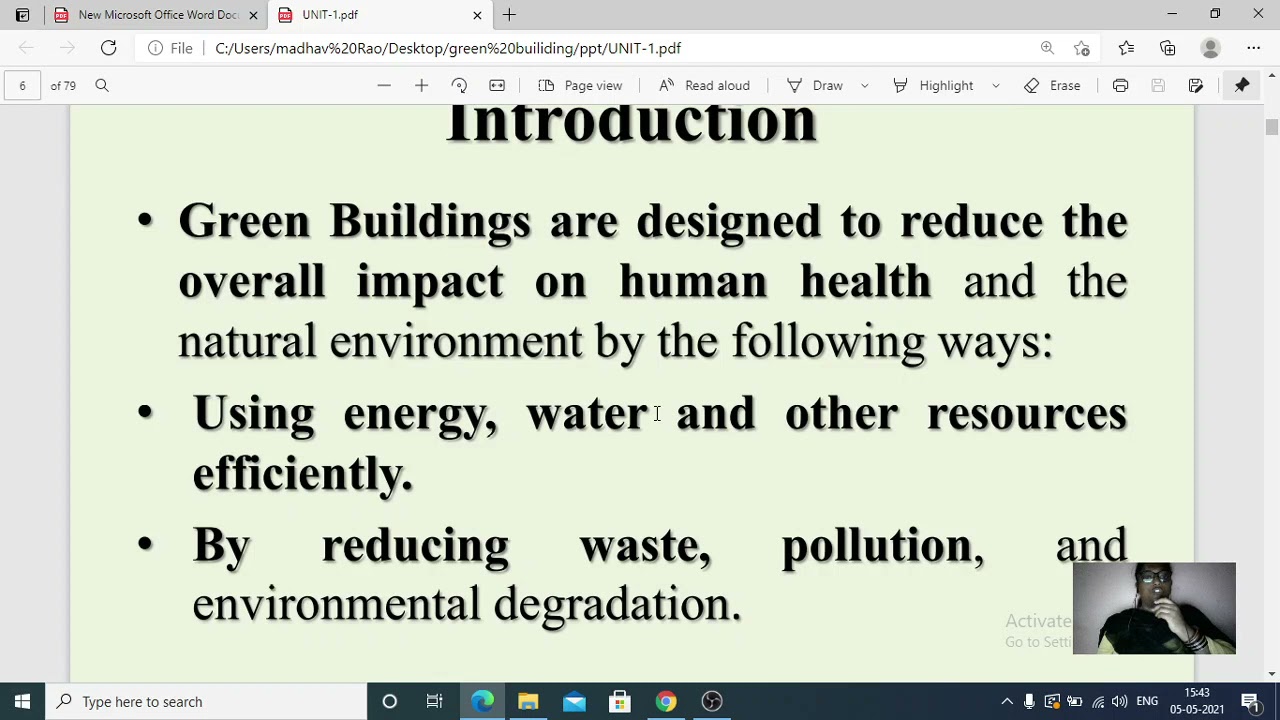Zoom in using the plus icon

coord(421,85)
